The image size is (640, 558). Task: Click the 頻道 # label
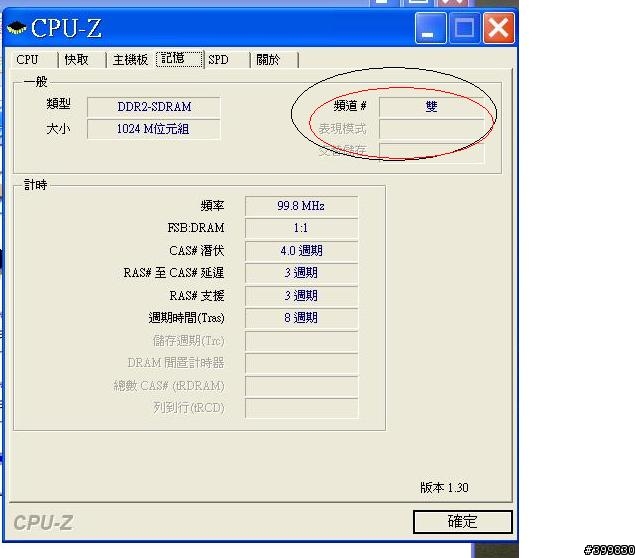pyautogui.click(x=350, y=106)
